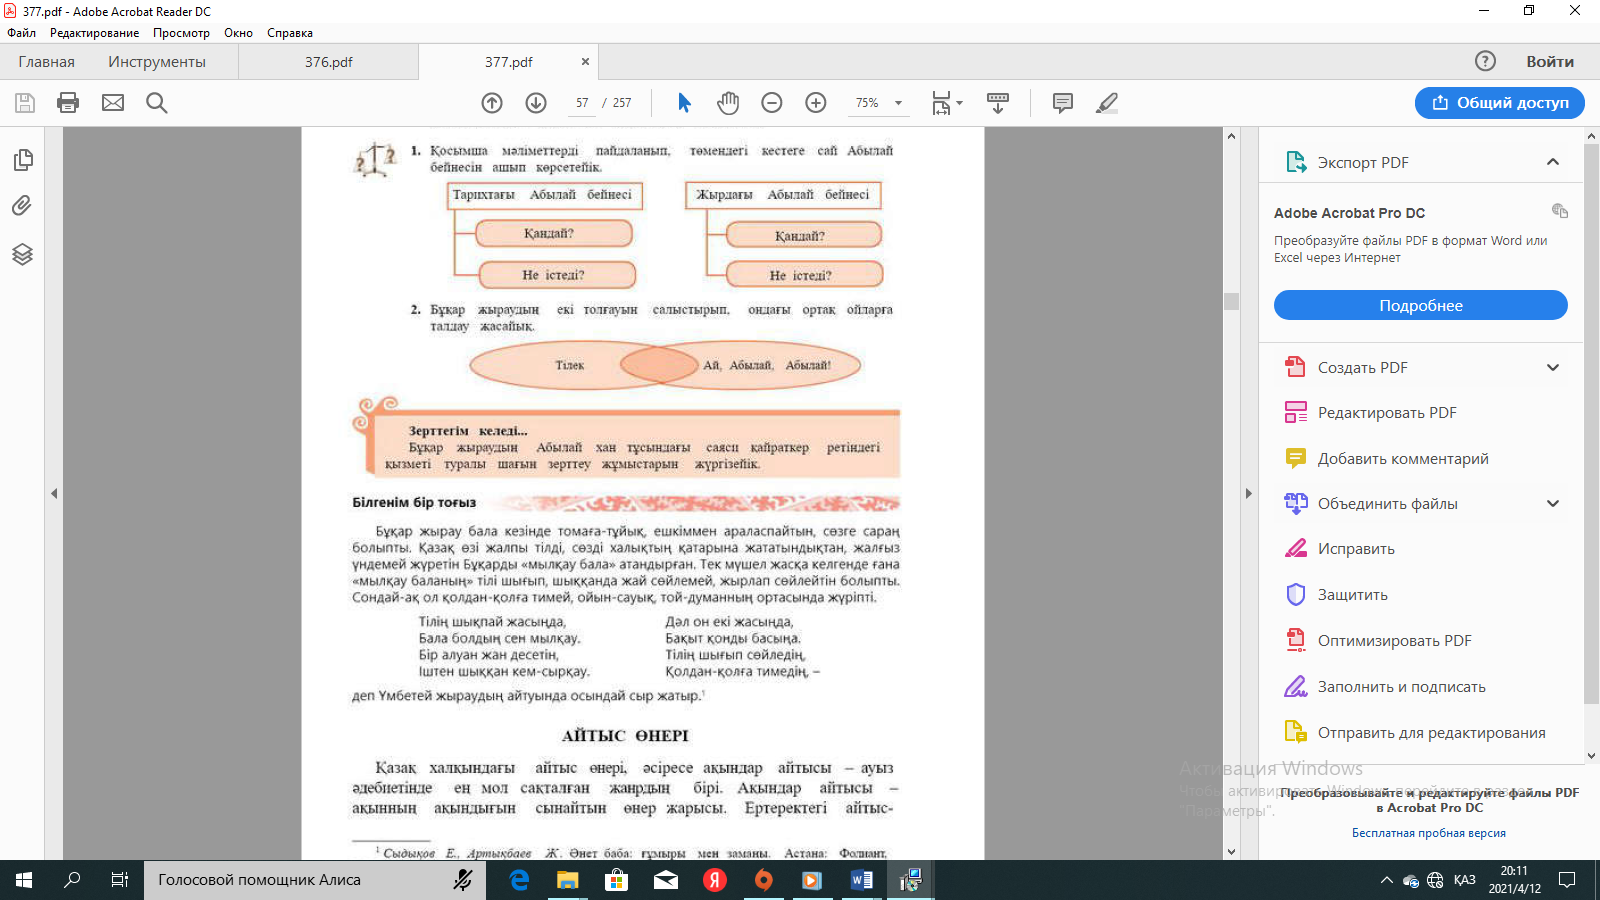Open Редактировать PDF tool
The width and height of the screenshot is (1600, 900).
click(1386, 412)
